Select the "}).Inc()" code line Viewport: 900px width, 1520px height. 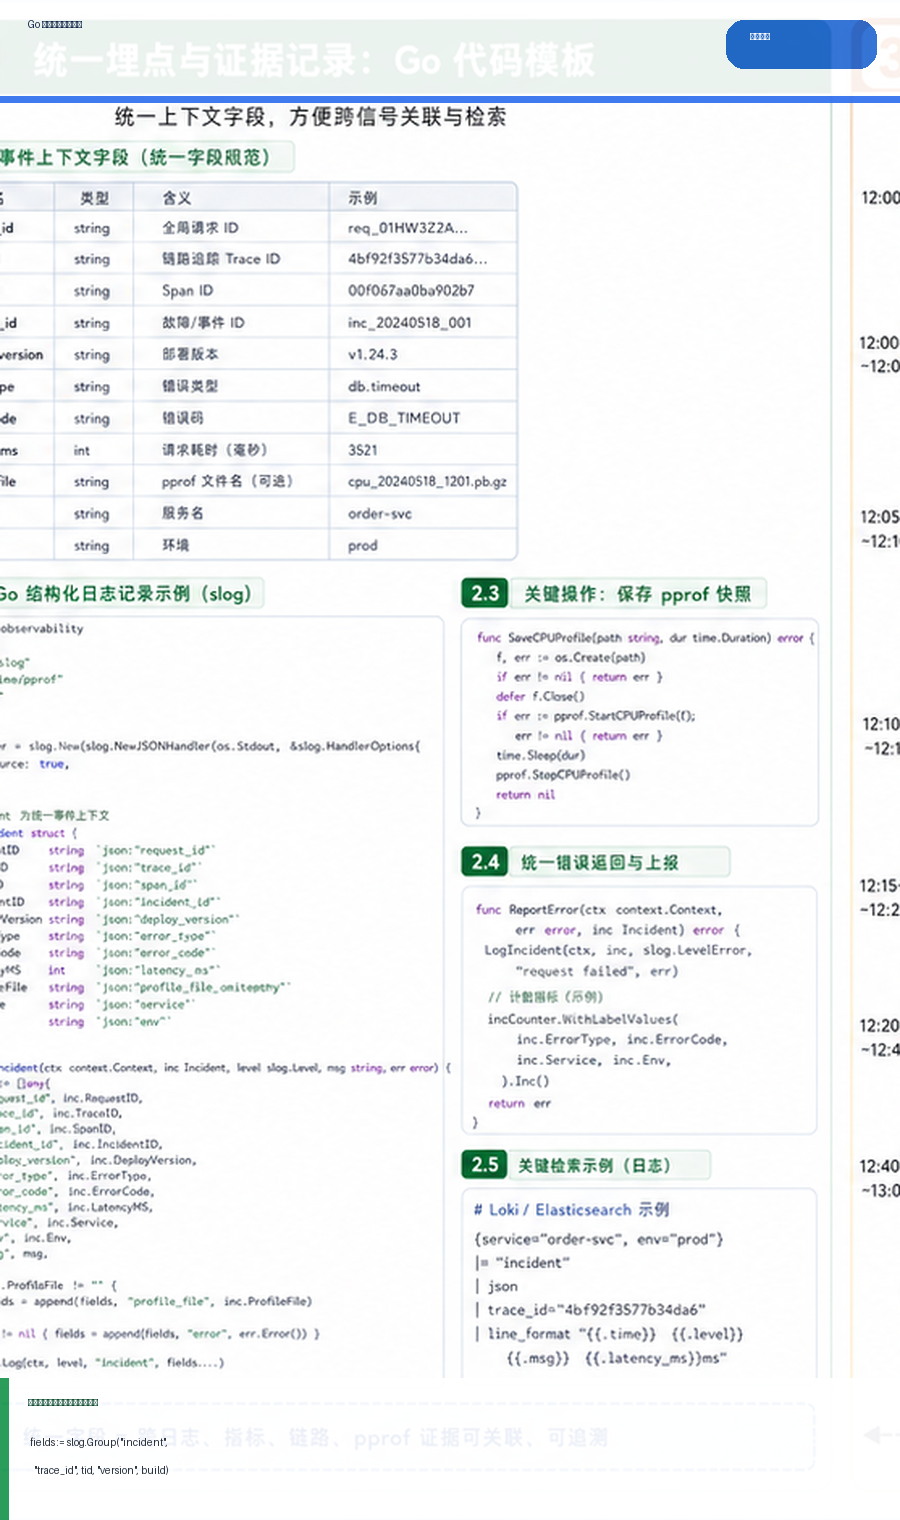click(x=525, y=1081)
